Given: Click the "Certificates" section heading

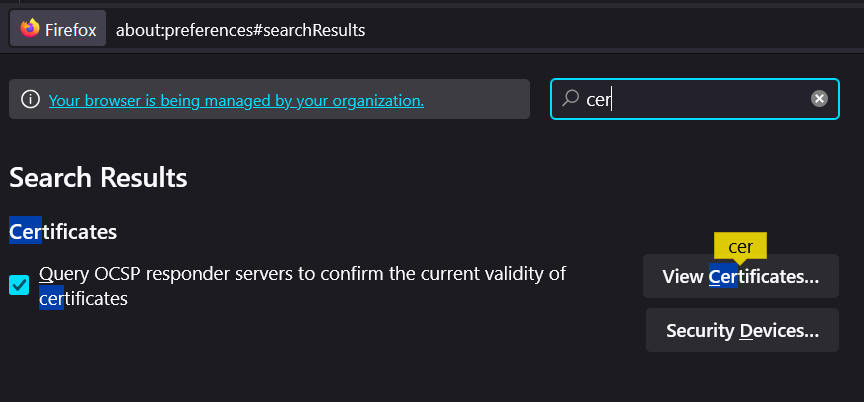Looking at the screenshot, I should point(63,232).
